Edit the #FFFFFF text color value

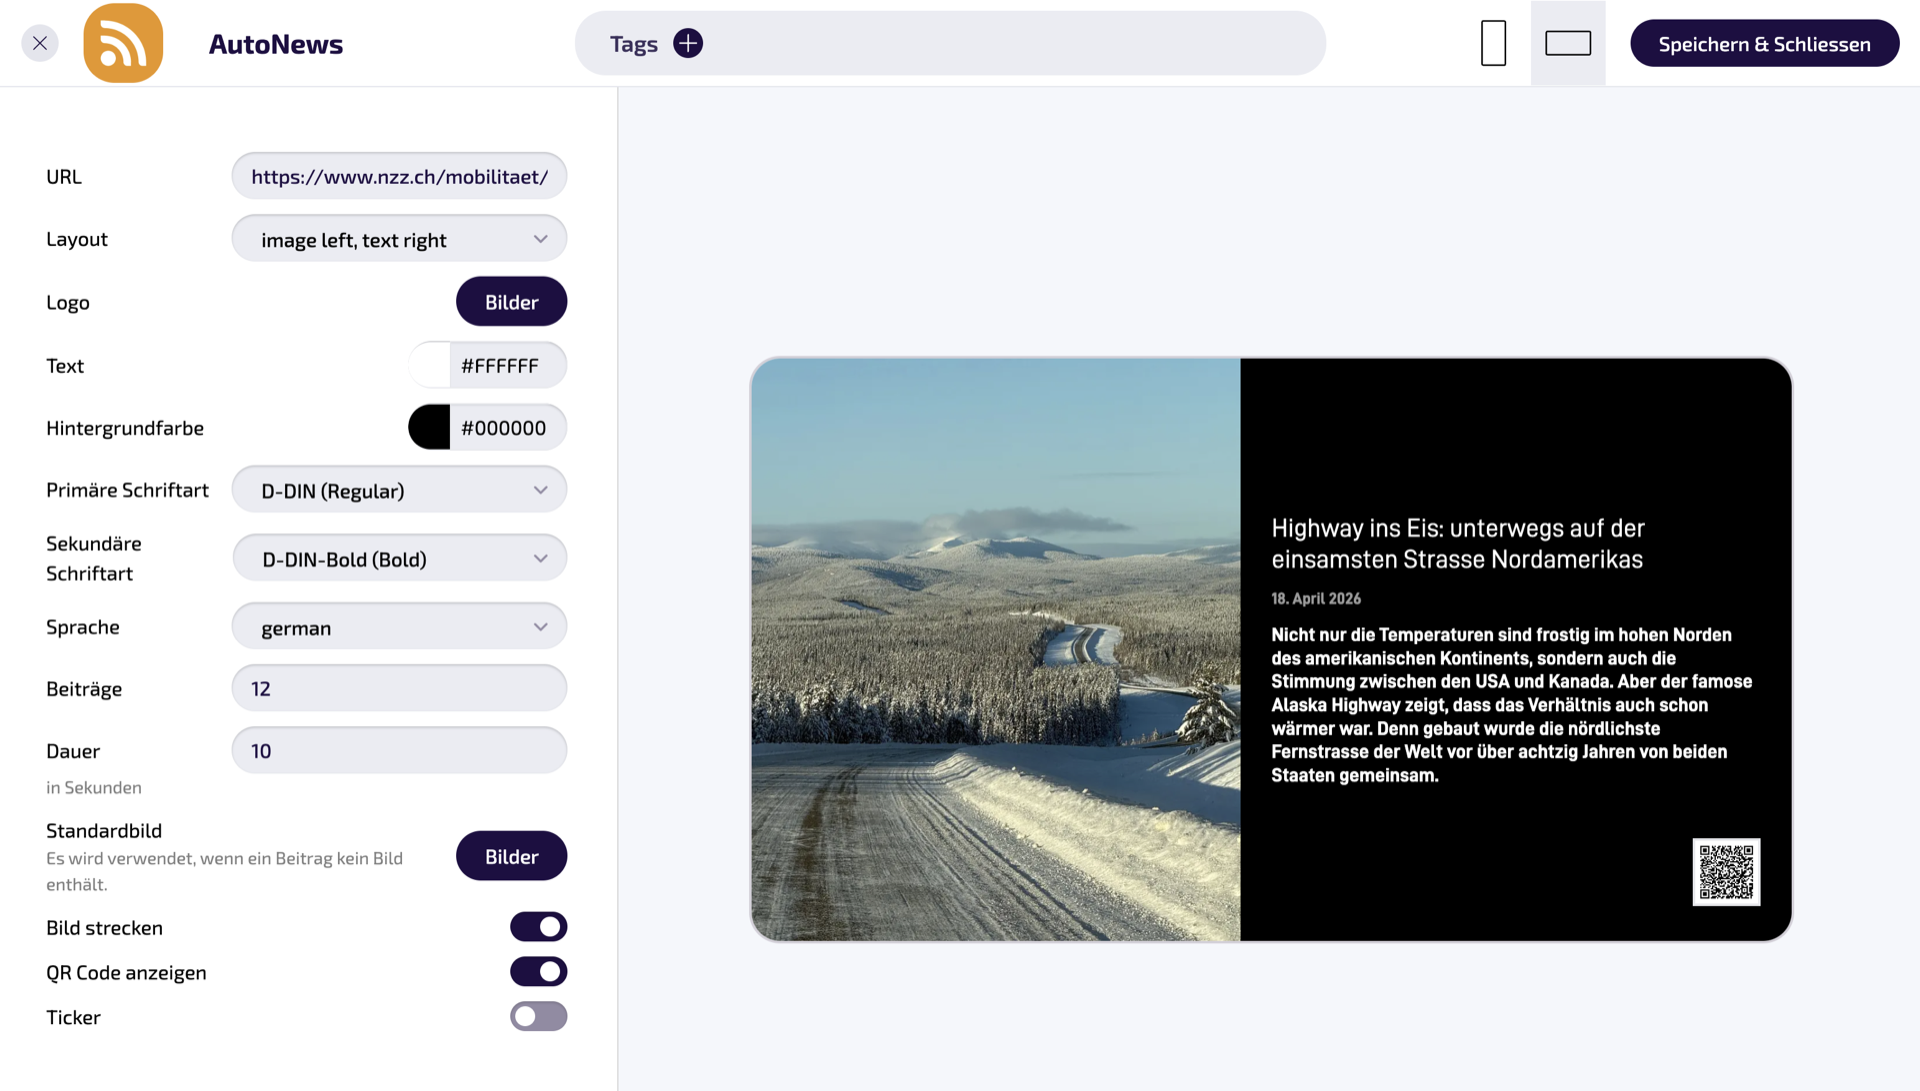tap(507, 365)
